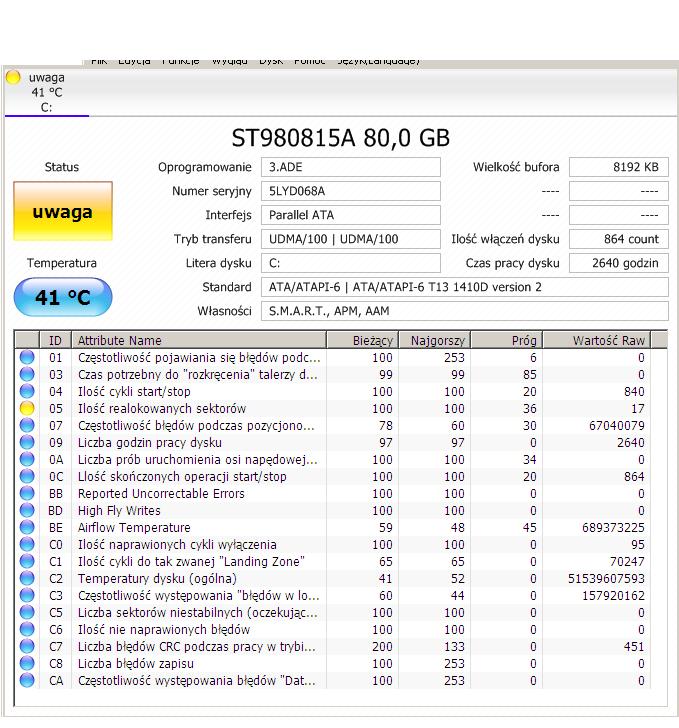Click raw value 689373225 for Airflow Temperature
This screenshot has height=728, width=679.
click(x=613, y=527)
